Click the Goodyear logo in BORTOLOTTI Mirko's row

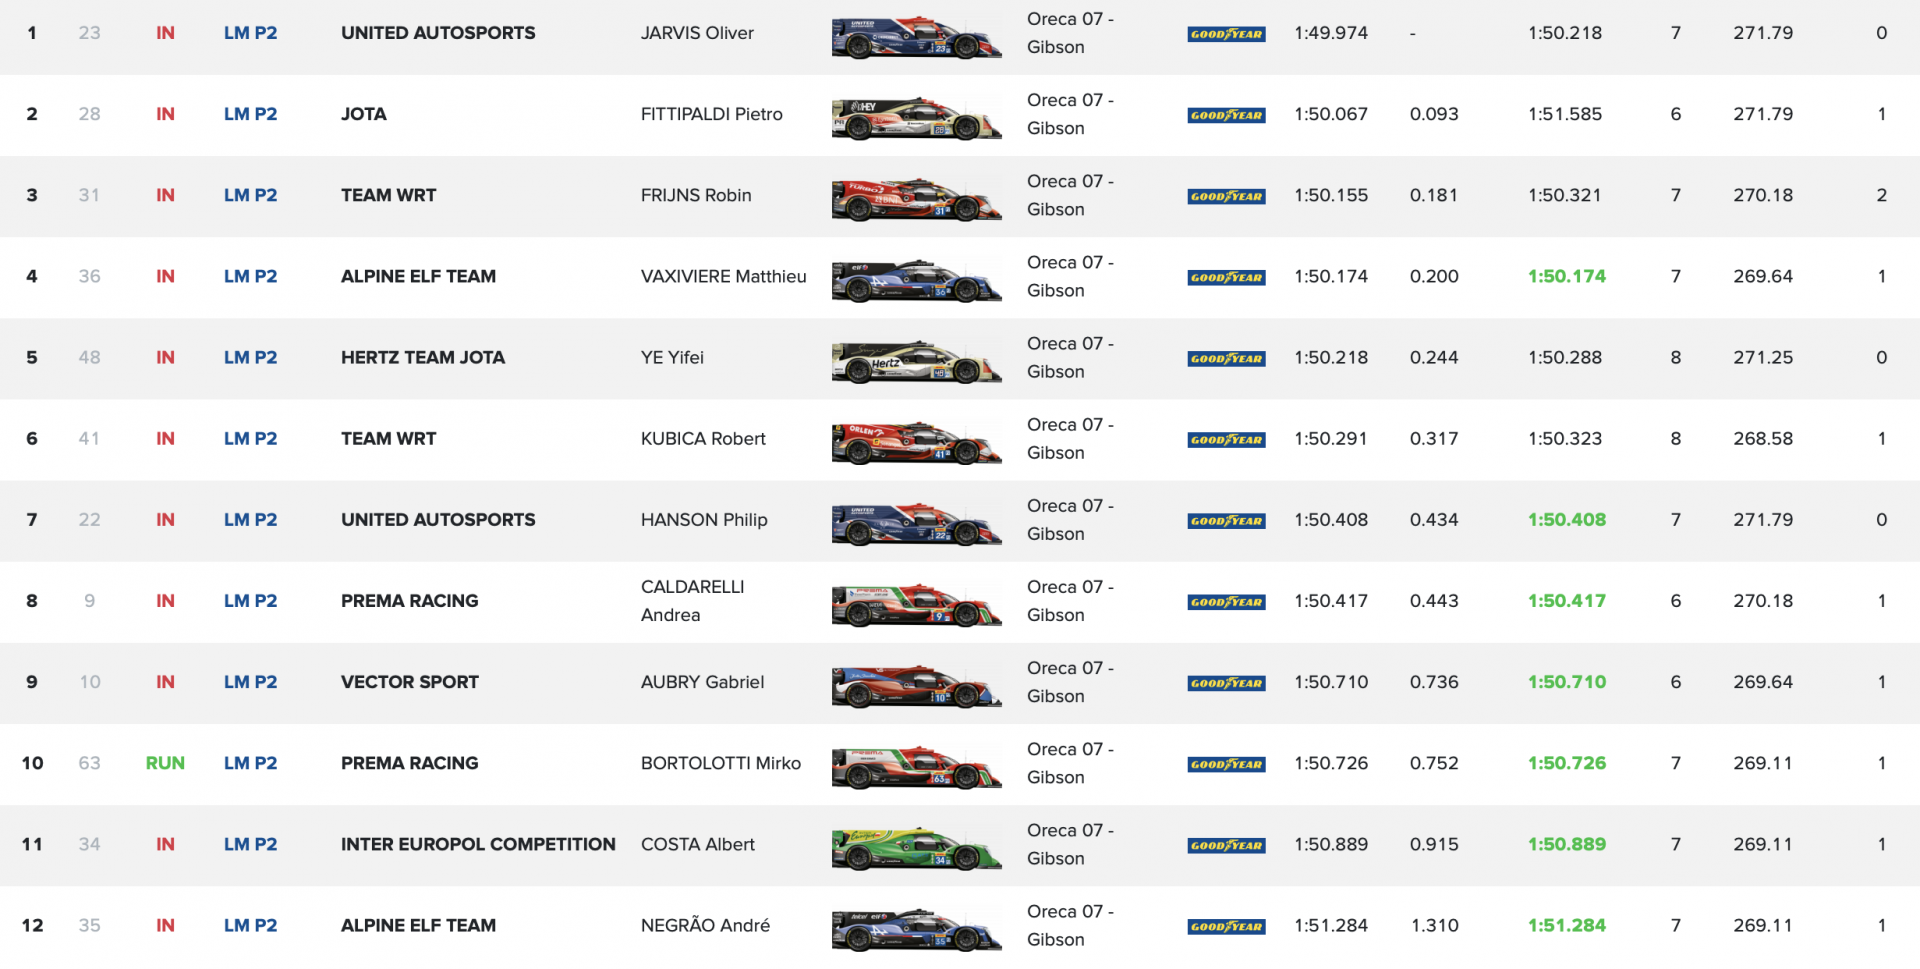(x=1226, y=765)
